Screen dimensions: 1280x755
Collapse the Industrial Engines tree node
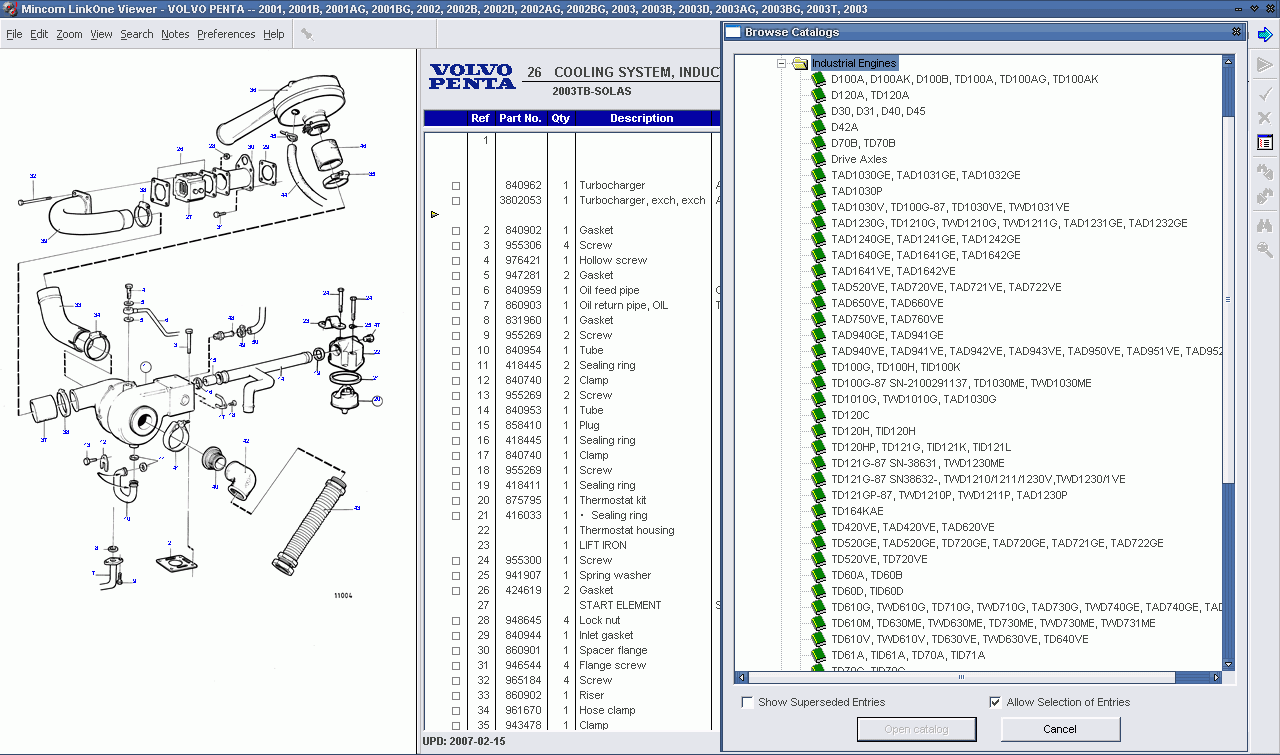tap(782, 63)
